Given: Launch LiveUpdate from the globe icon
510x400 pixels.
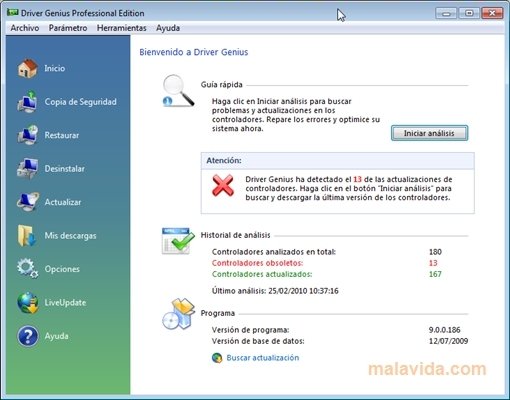Looking at the screenshot, I should pyautogui.click(x=28, y=303).
